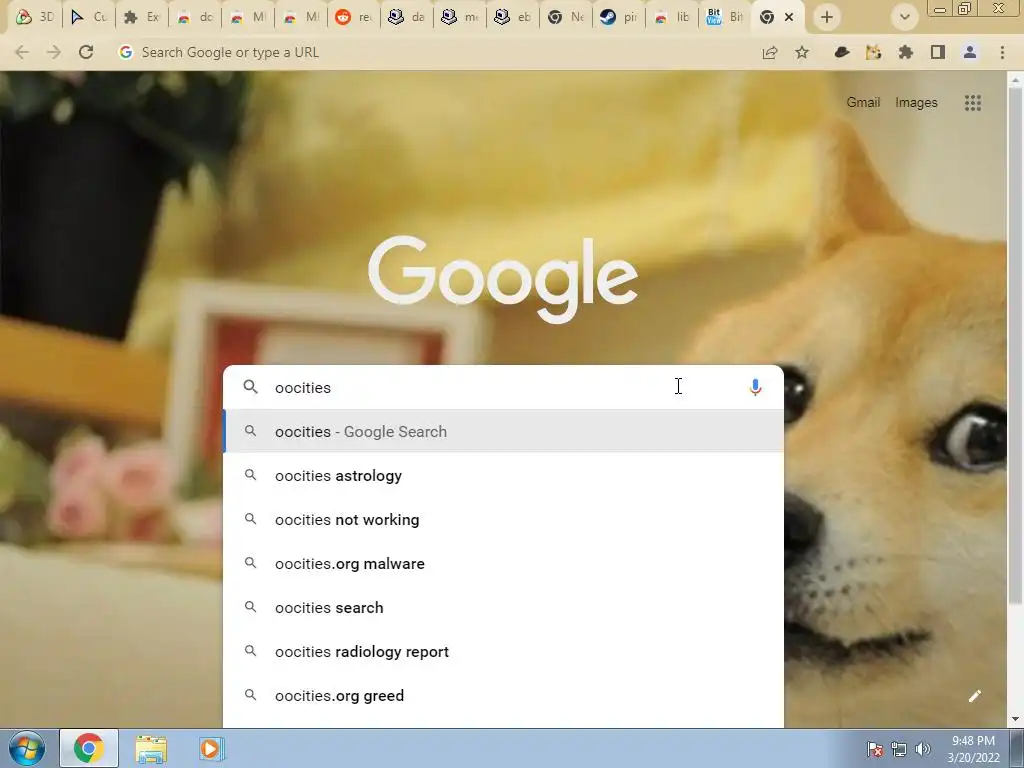The height and width of the screenshot is (768, 1024).
Task: Pick suggestion 'oocities.org malware'
Action: 504,563
